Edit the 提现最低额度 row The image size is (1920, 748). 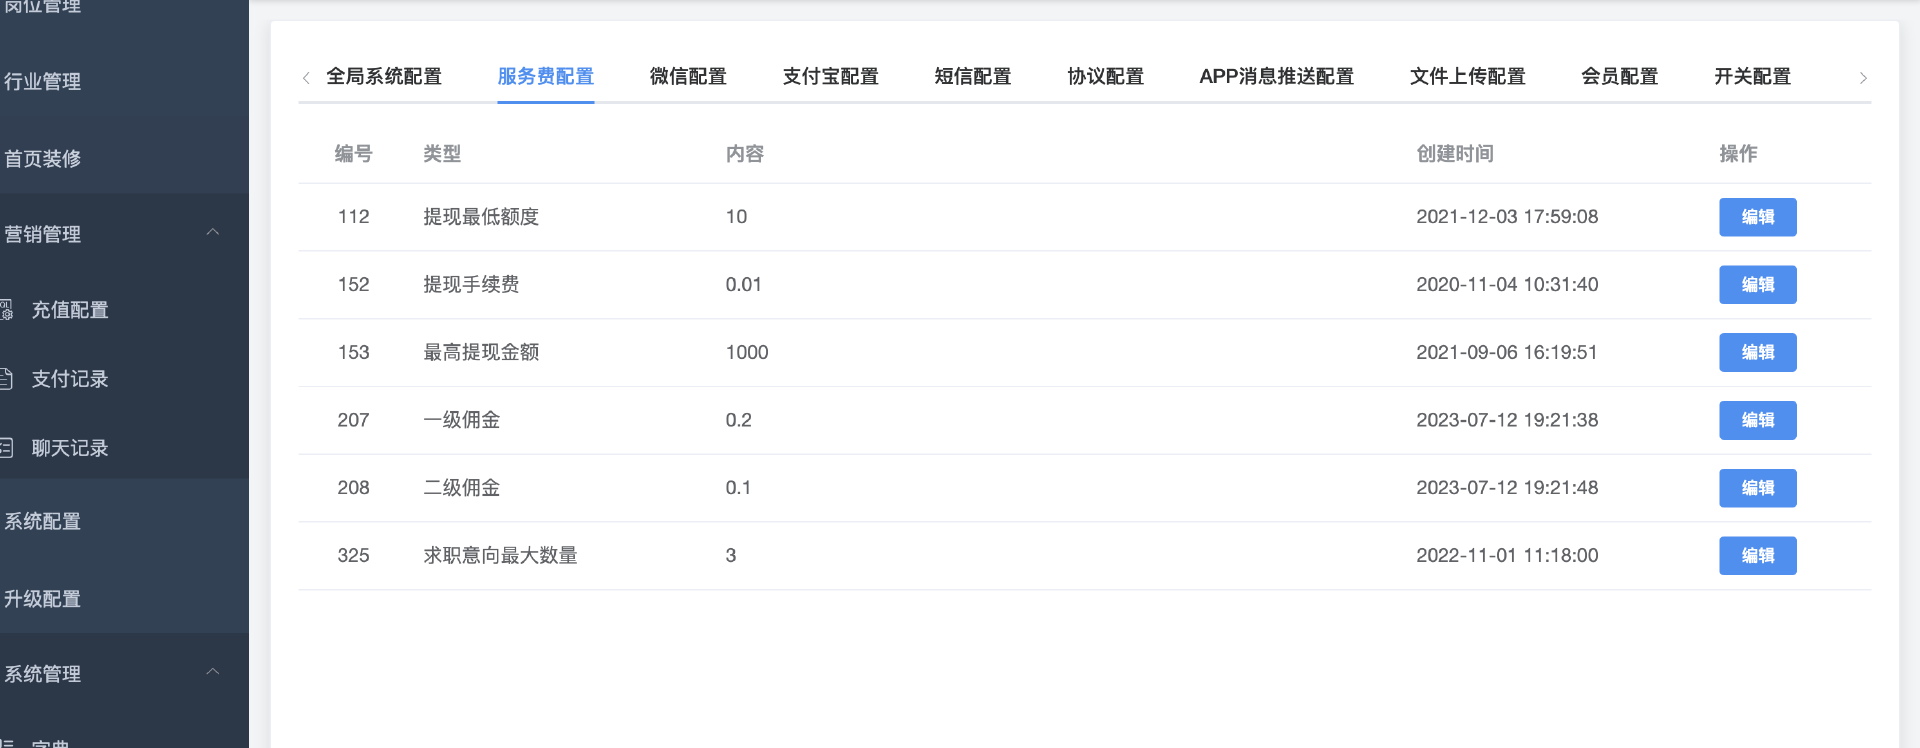1757,217
